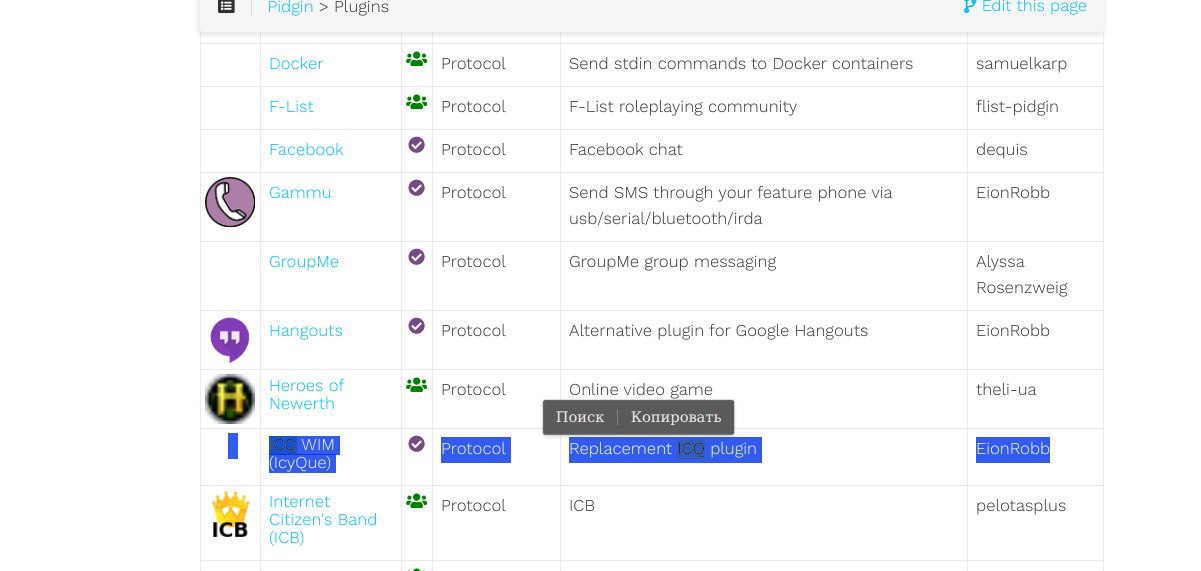Screen dimensions: 1201x571
Task: Click the verified checkmark icon in Gammu row
Action: (417, 188)
